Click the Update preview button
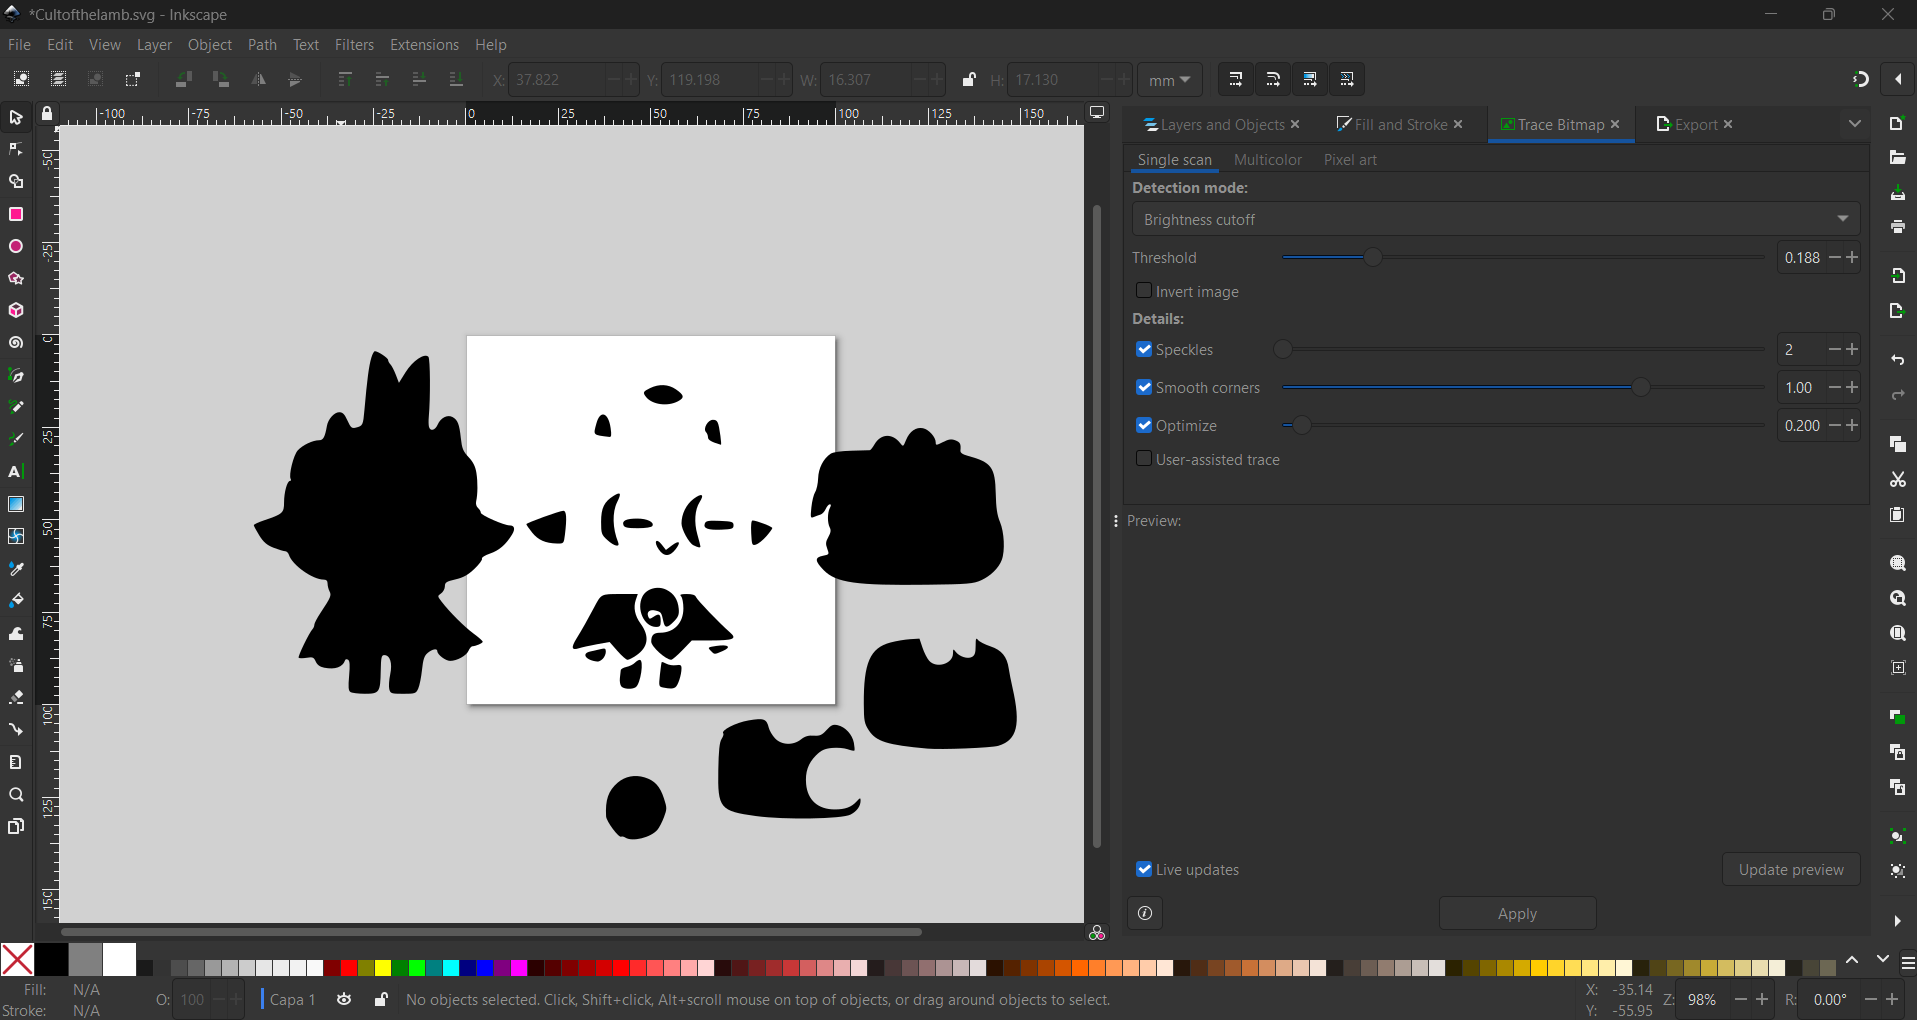 tap(1791, 869)
